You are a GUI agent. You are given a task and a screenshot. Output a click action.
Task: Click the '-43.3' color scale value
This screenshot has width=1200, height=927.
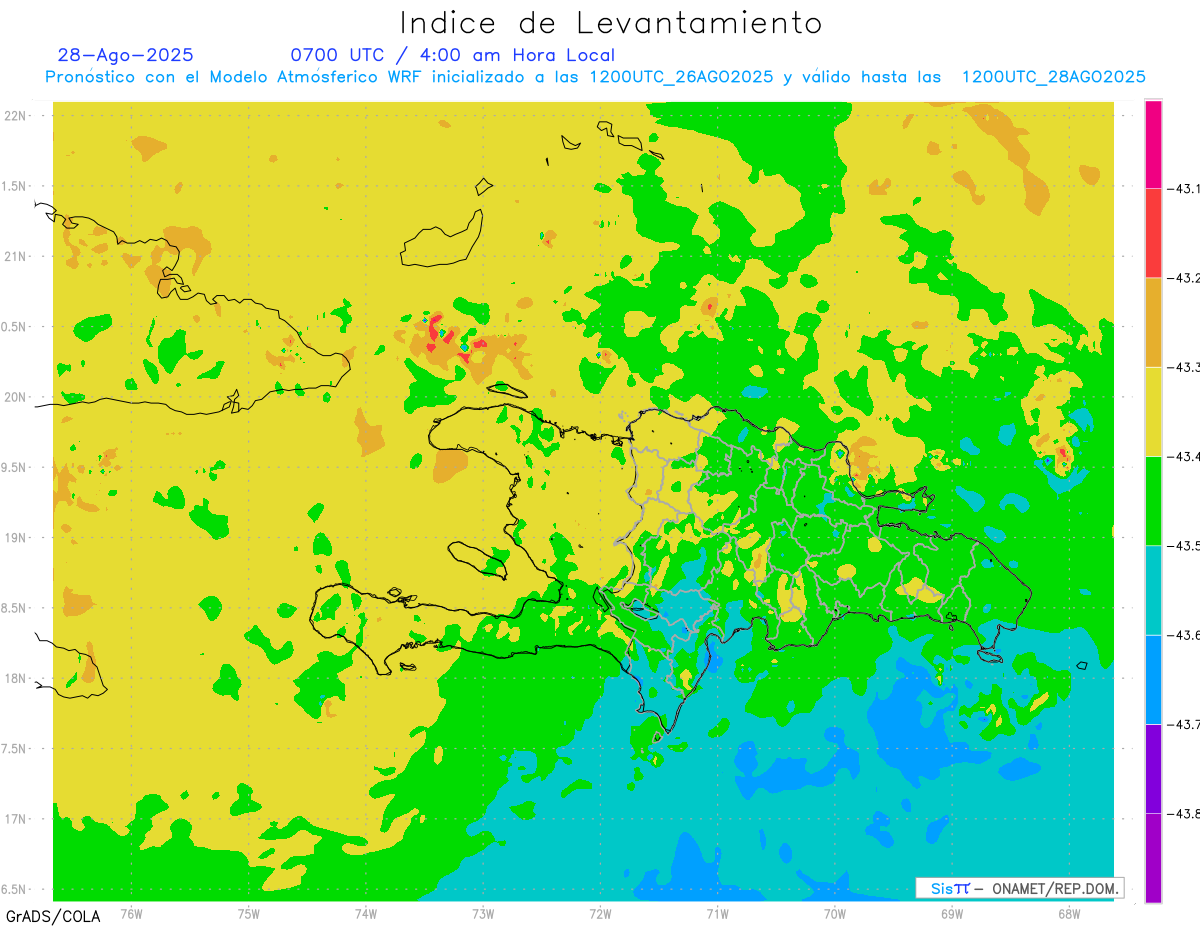click(x=1184, y=367)
